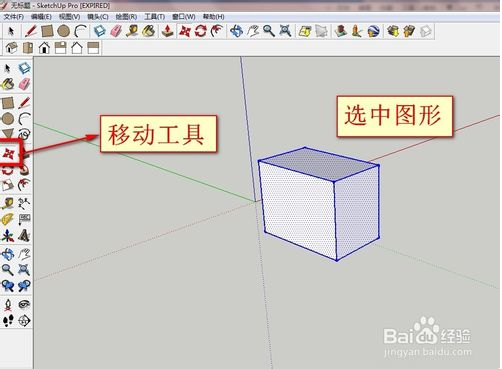Click the Photo Textures icon

pyautogui.click(x=357, y=31)
